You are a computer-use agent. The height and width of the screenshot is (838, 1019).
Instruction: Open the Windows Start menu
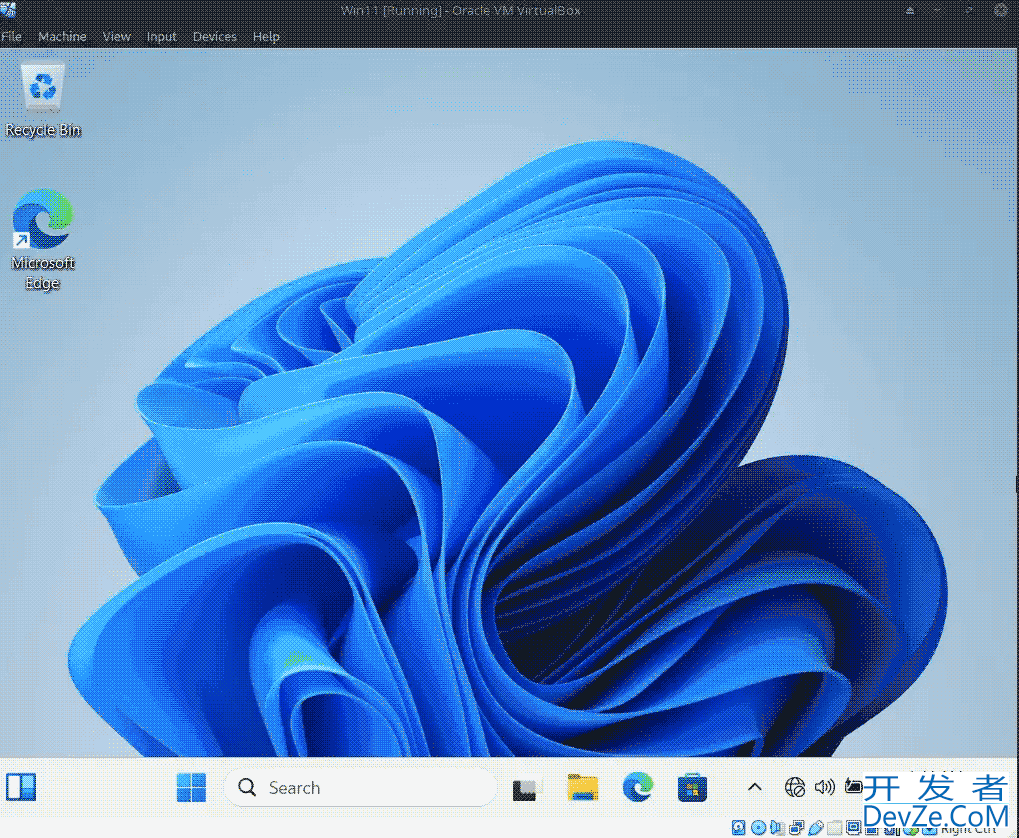(191, 787)
